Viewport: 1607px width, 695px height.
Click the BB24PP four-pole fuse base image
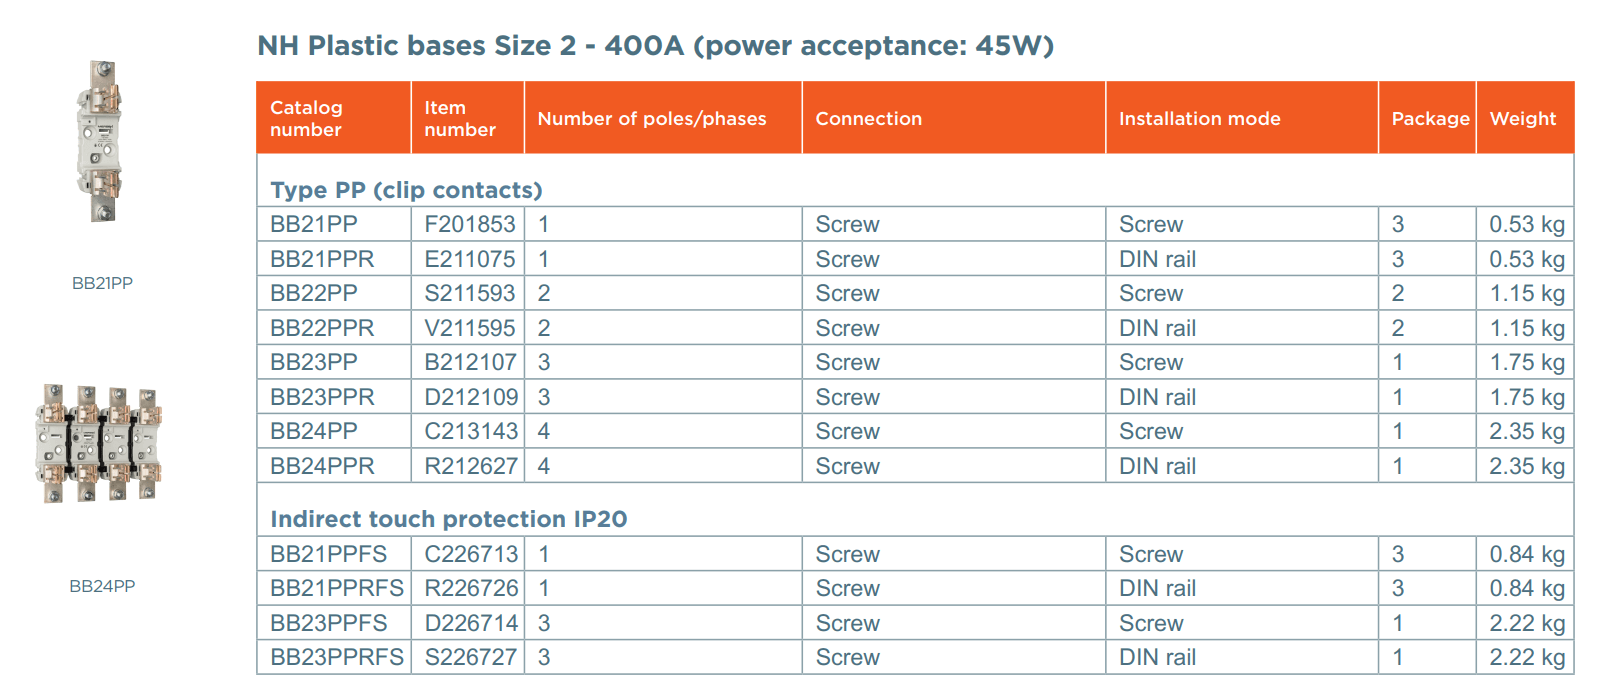(100, 443)
